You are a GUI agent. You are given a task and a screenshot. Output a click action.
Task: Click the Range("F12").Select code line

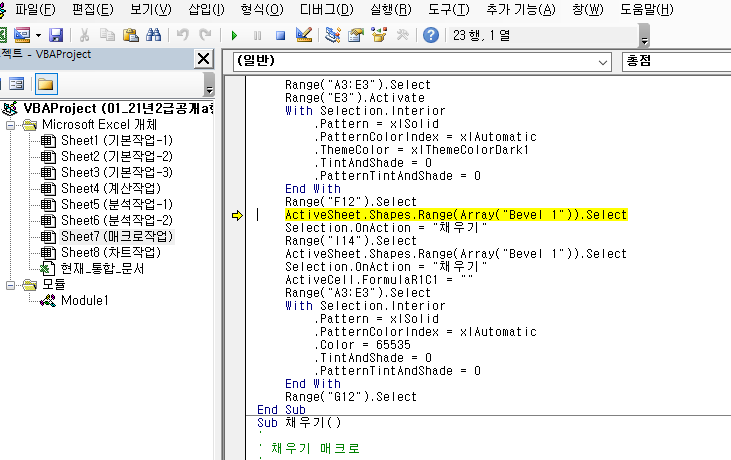pyautogui.click(x=351, y=202)
